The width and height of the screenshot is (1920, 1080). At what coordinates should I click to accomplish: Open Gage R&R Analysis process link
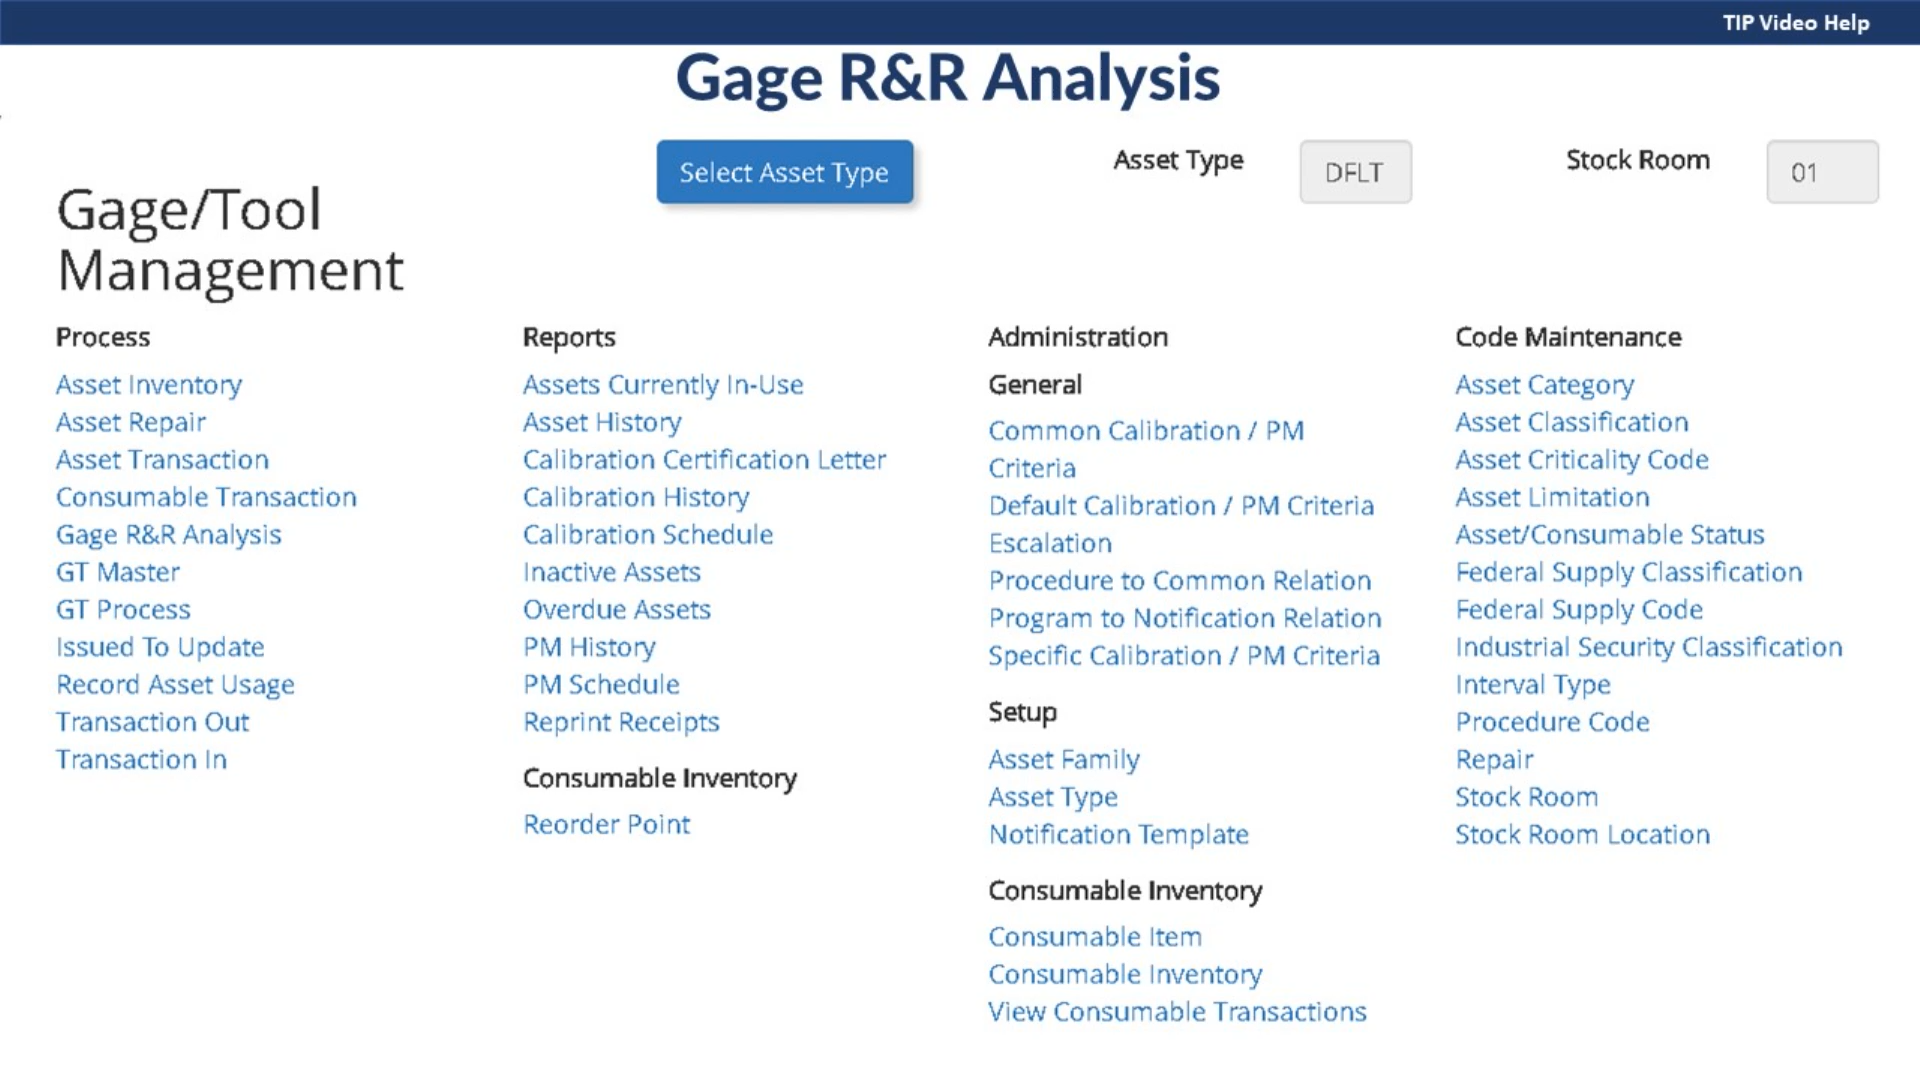[168, 535]
